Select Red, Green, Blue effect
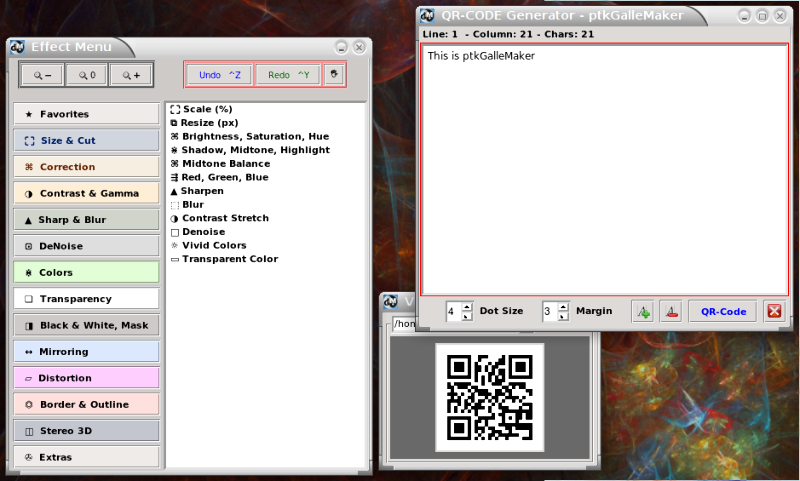Screen dimensions: 800x481 click(x=219, y=178)
